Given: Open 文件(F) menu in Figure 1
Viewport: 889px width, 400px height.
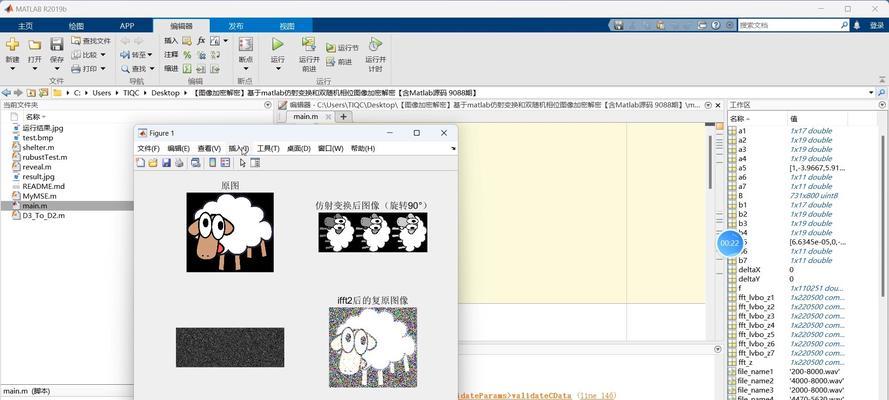Looking at the screenshot, I should click(149, 148).
